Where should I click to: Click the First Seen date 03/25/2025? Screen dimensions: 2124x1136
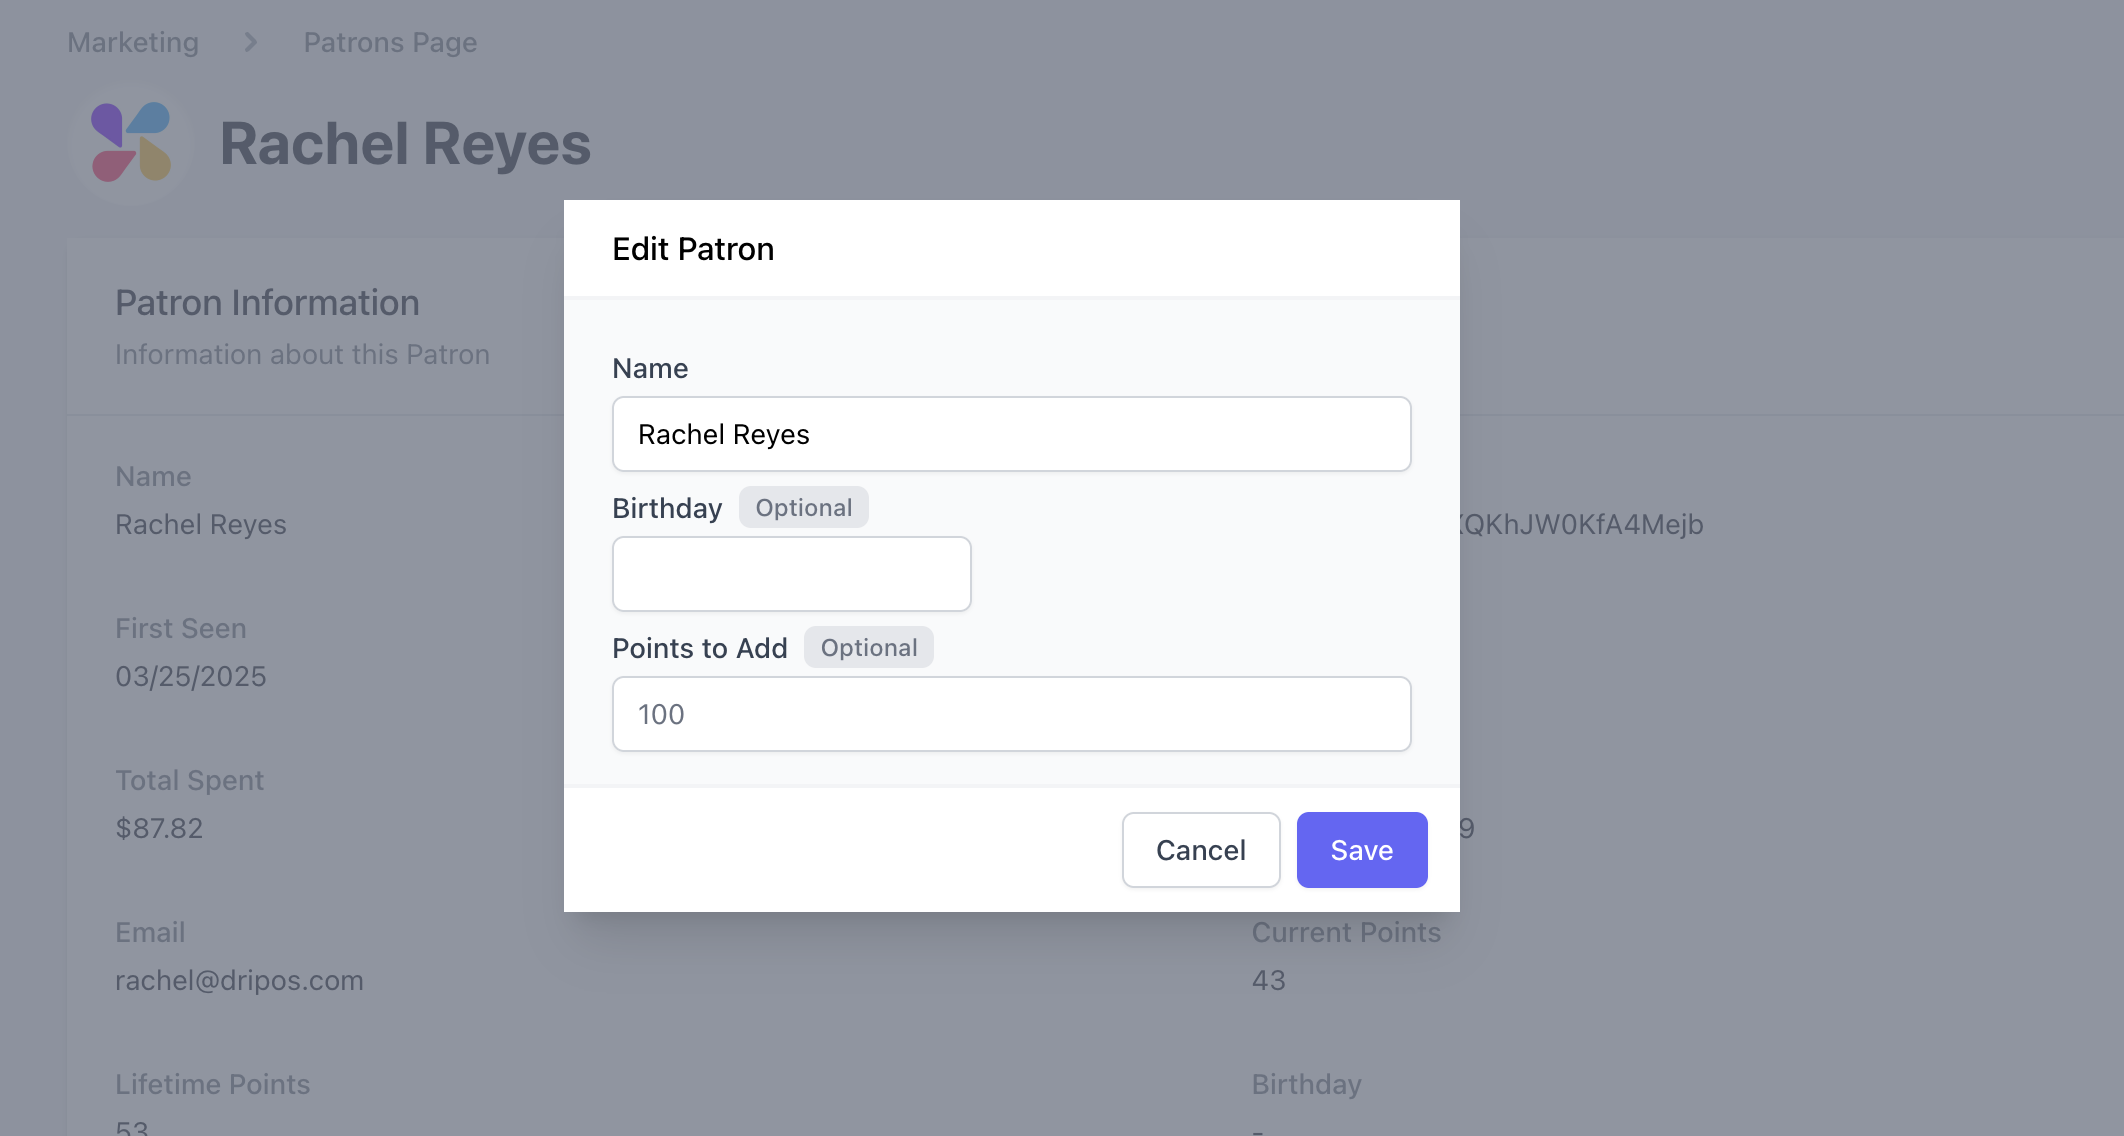click(190, 676)
